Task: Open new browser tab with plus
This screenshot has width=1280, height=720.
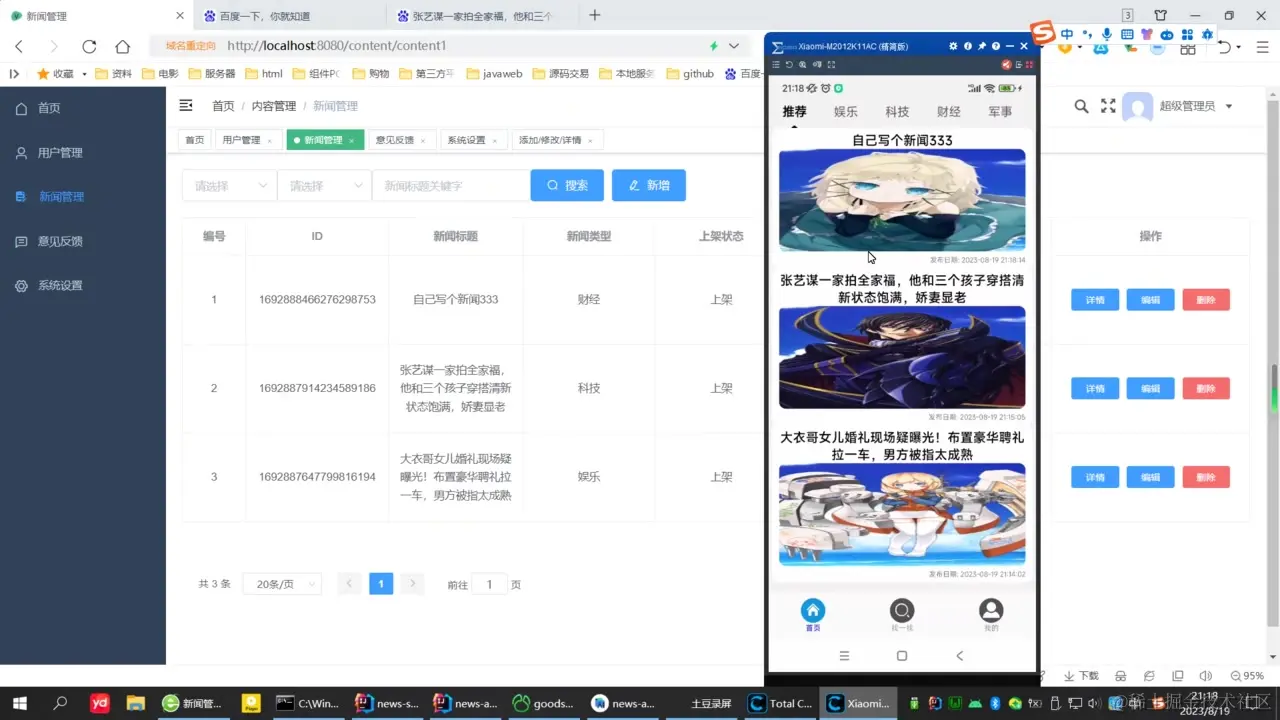Action: click(x=595, y=15)
